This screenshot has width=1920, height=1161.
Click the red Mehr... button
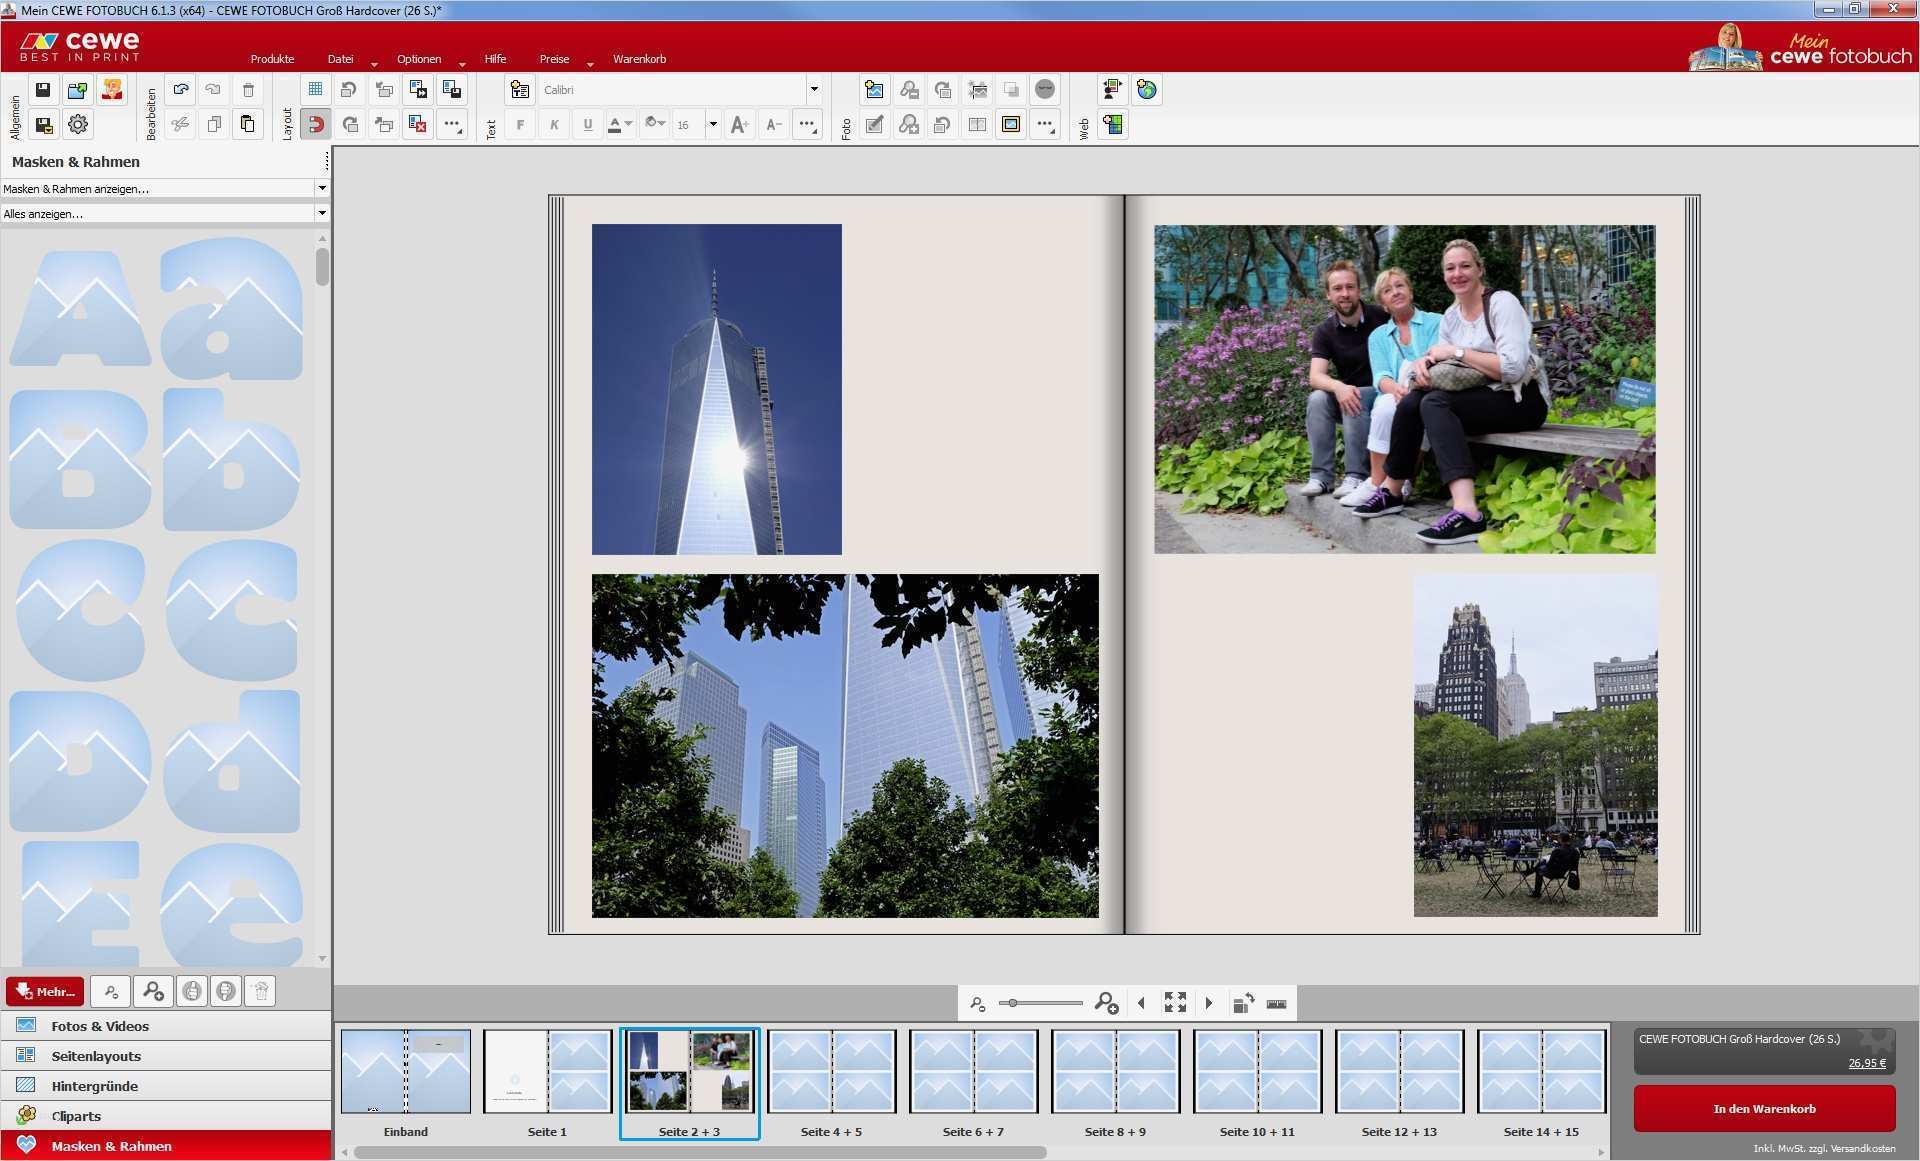coord(45,991)
